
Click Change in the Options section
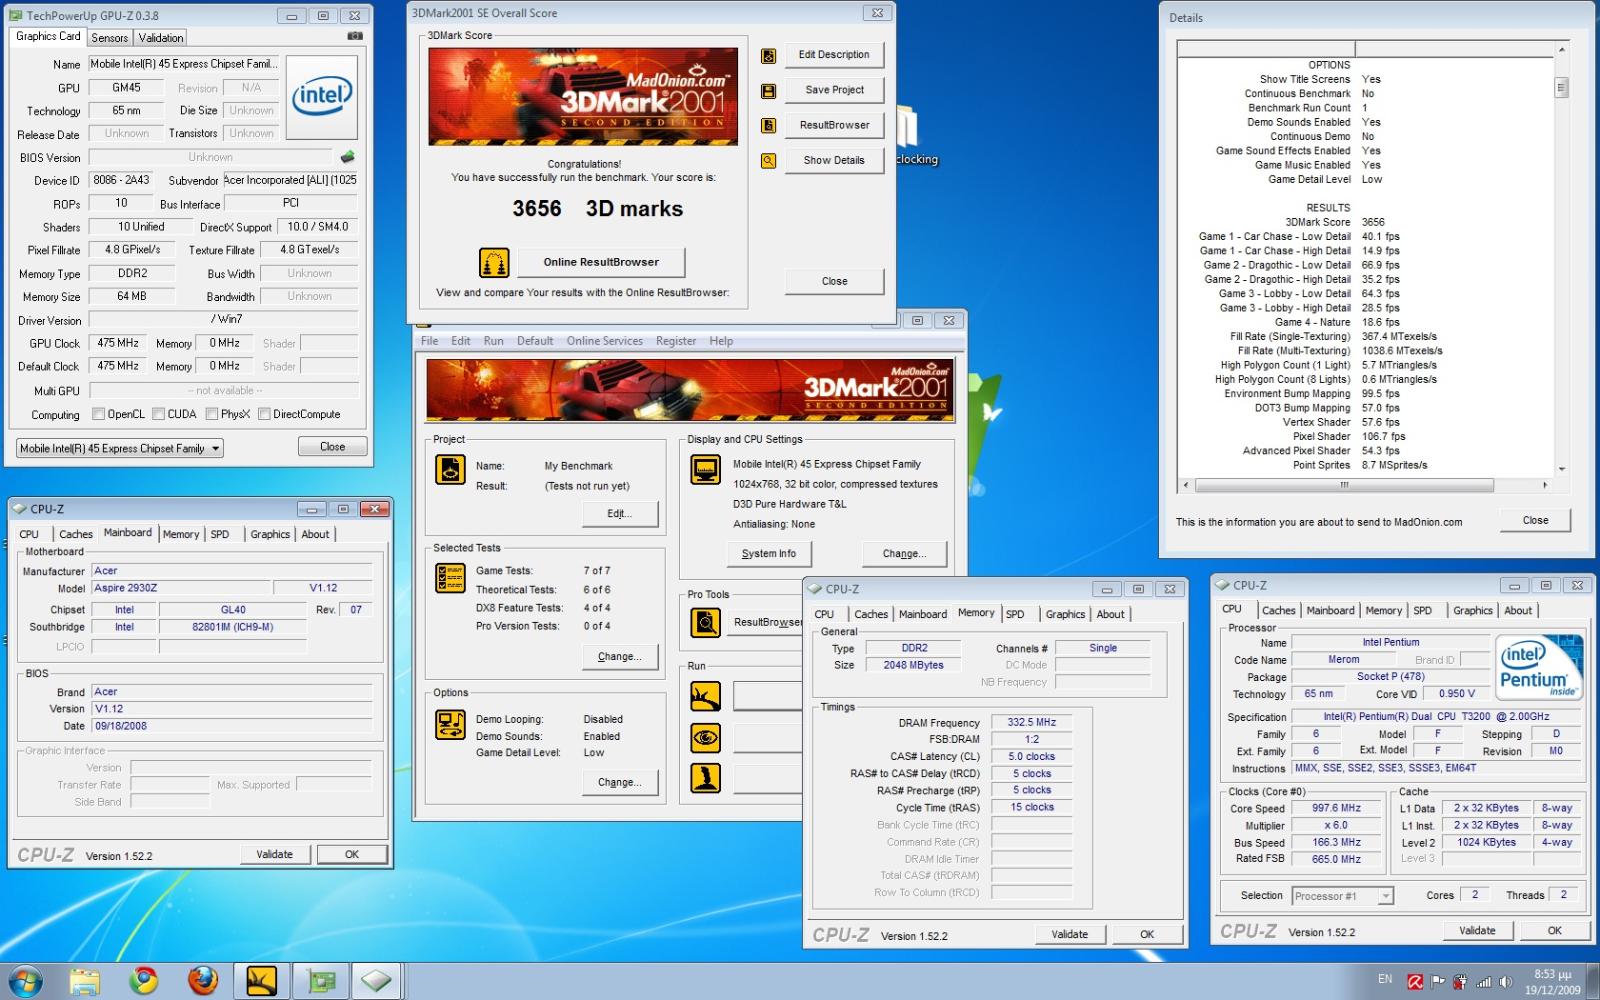[620, 782]
